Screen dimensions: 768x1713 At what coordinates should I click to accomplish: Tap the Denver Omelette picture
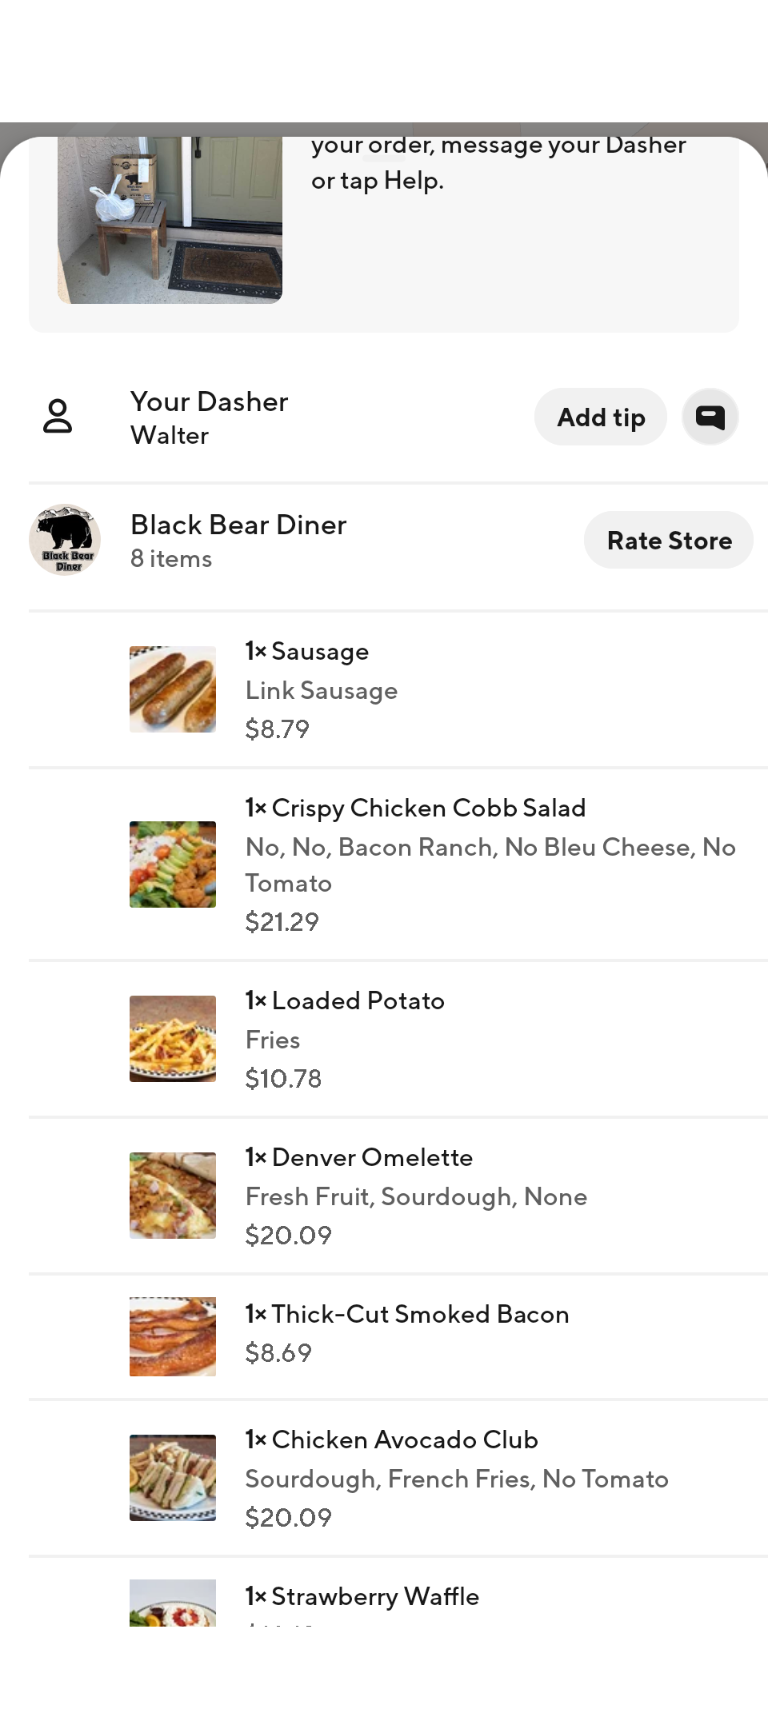click(x=173, y=1195)
